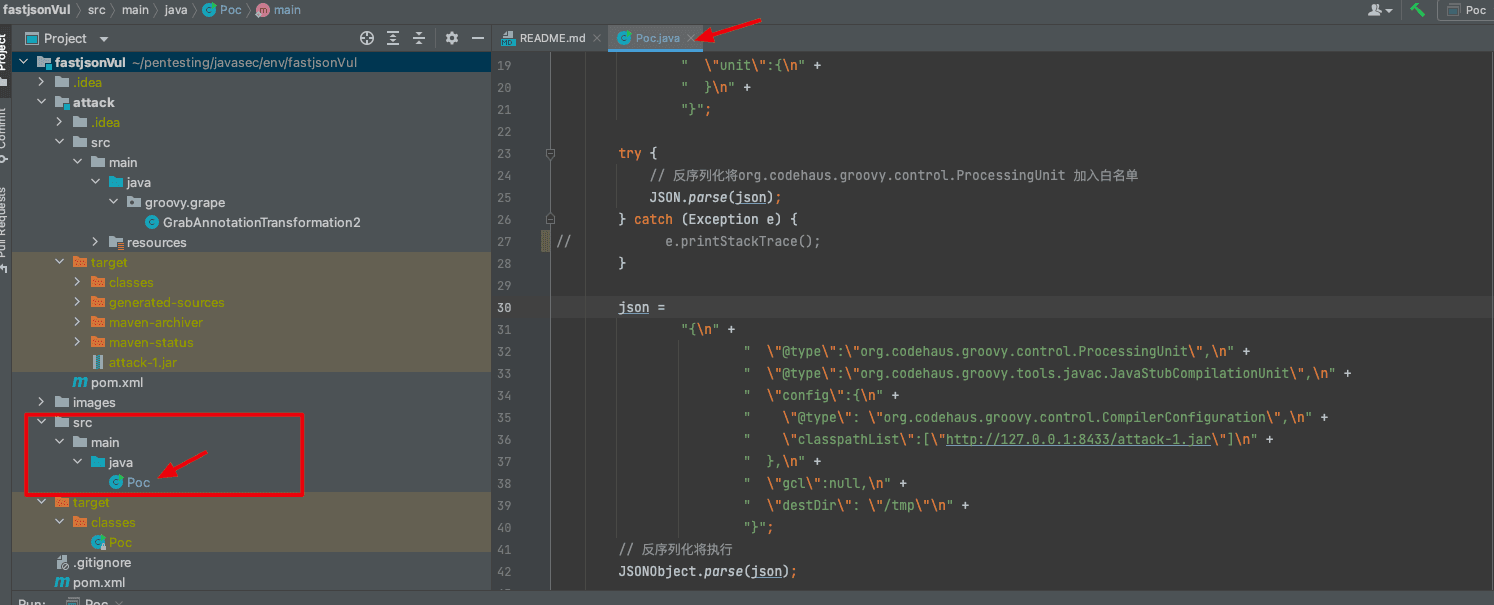
Task: Click the Collapse All icon in Project panel
Action: (419, 38)
